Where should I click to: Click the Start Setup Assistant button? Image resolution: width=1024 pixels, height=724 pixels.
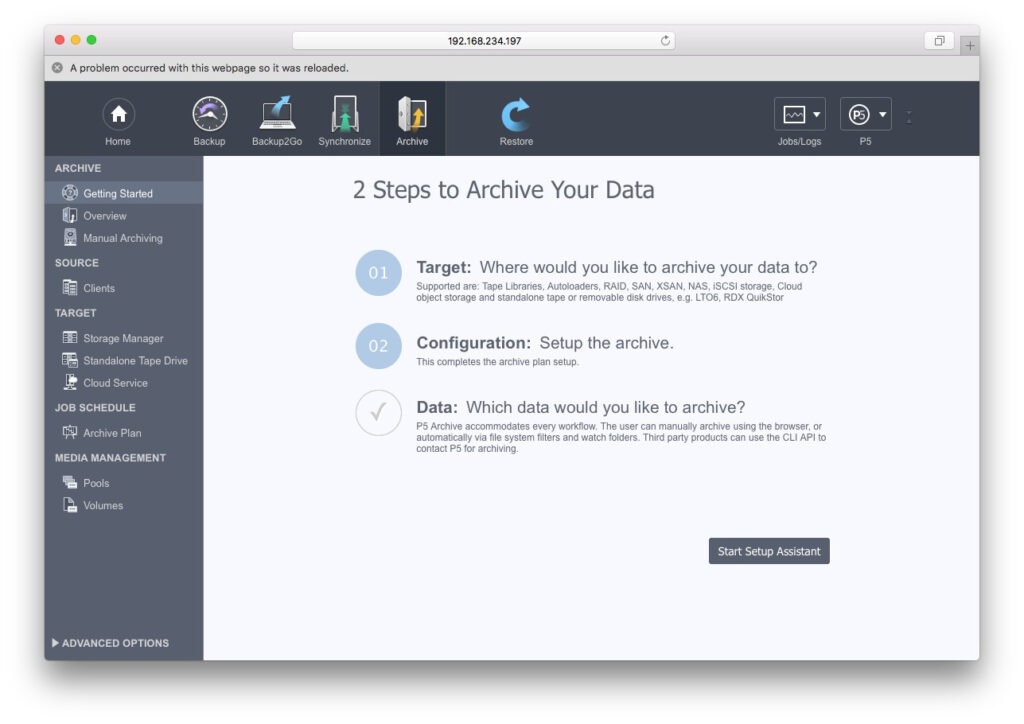(x=768, y=551)
